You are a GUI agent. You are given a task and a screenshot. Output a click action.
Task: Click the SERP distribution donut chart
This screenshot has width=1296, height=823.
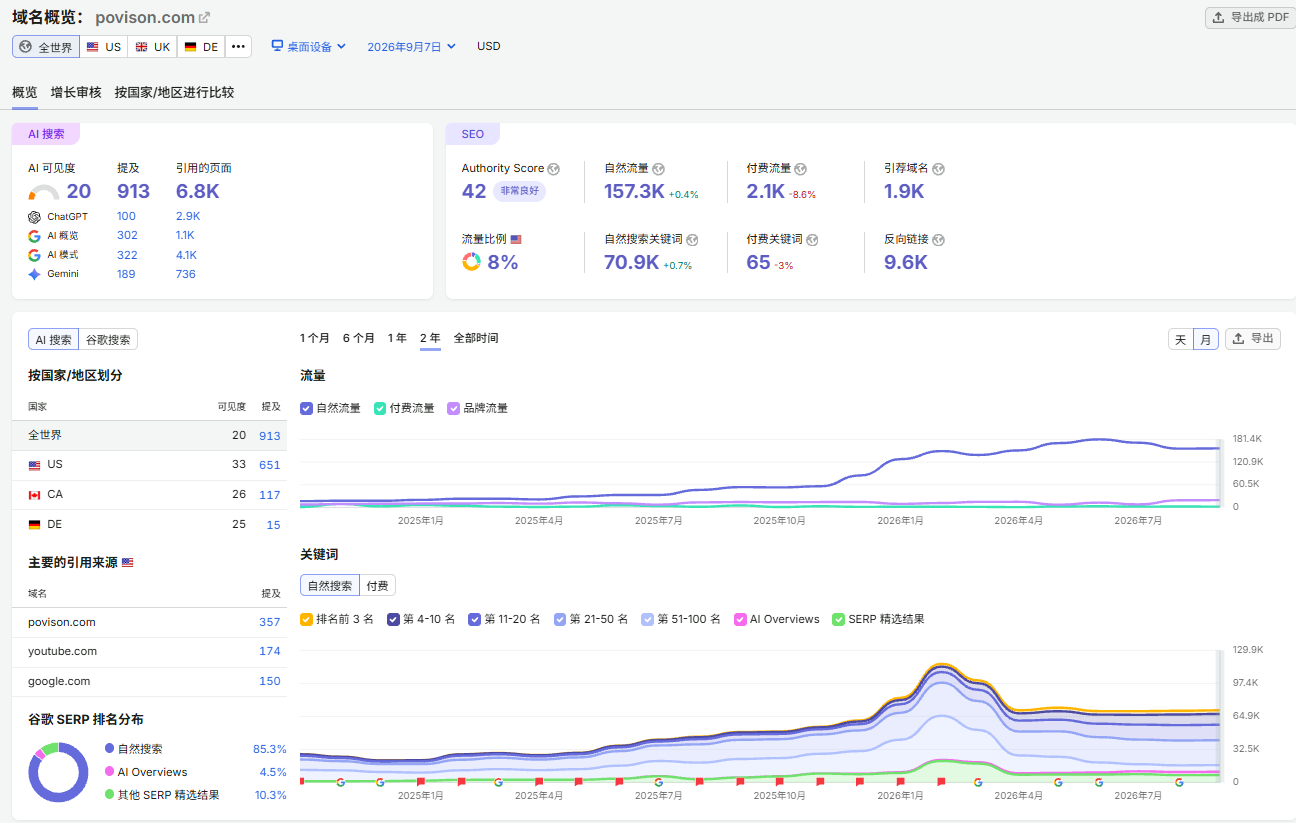(x=58, y=772)
